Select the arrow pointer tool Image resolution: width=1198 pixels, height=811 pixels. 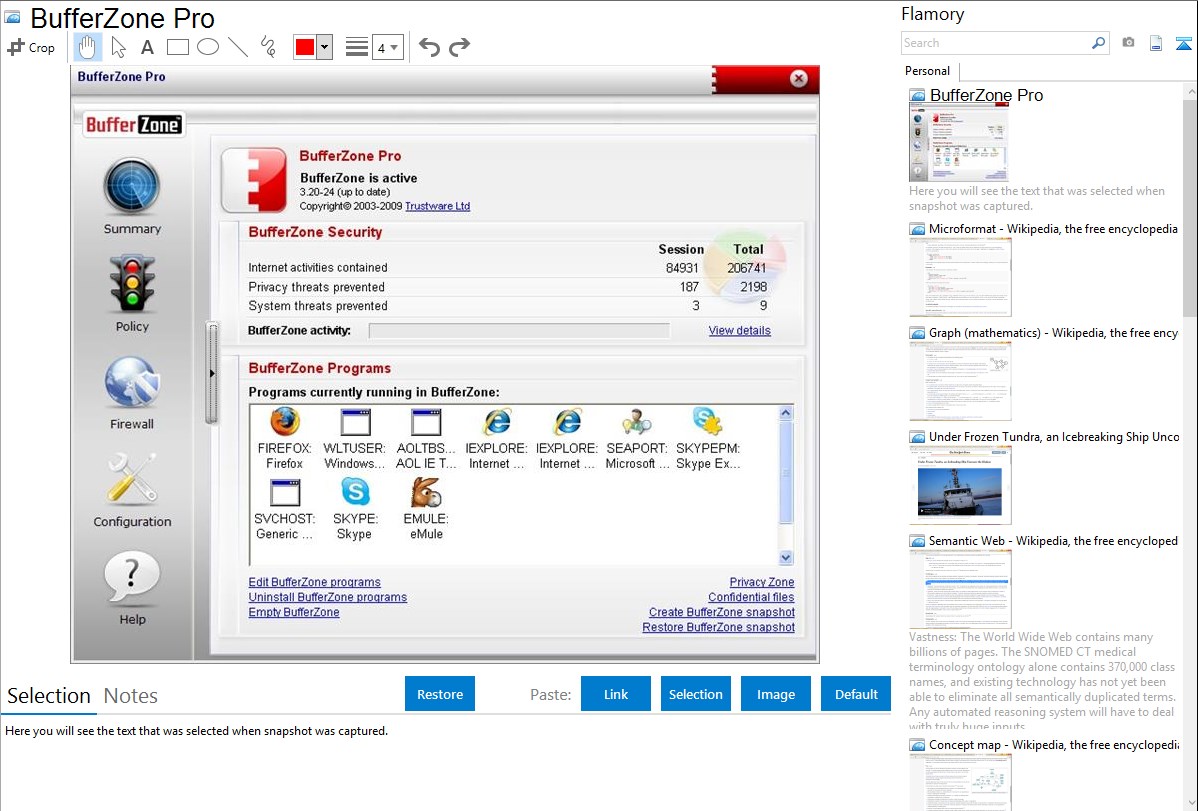click(x=118, y=47)
